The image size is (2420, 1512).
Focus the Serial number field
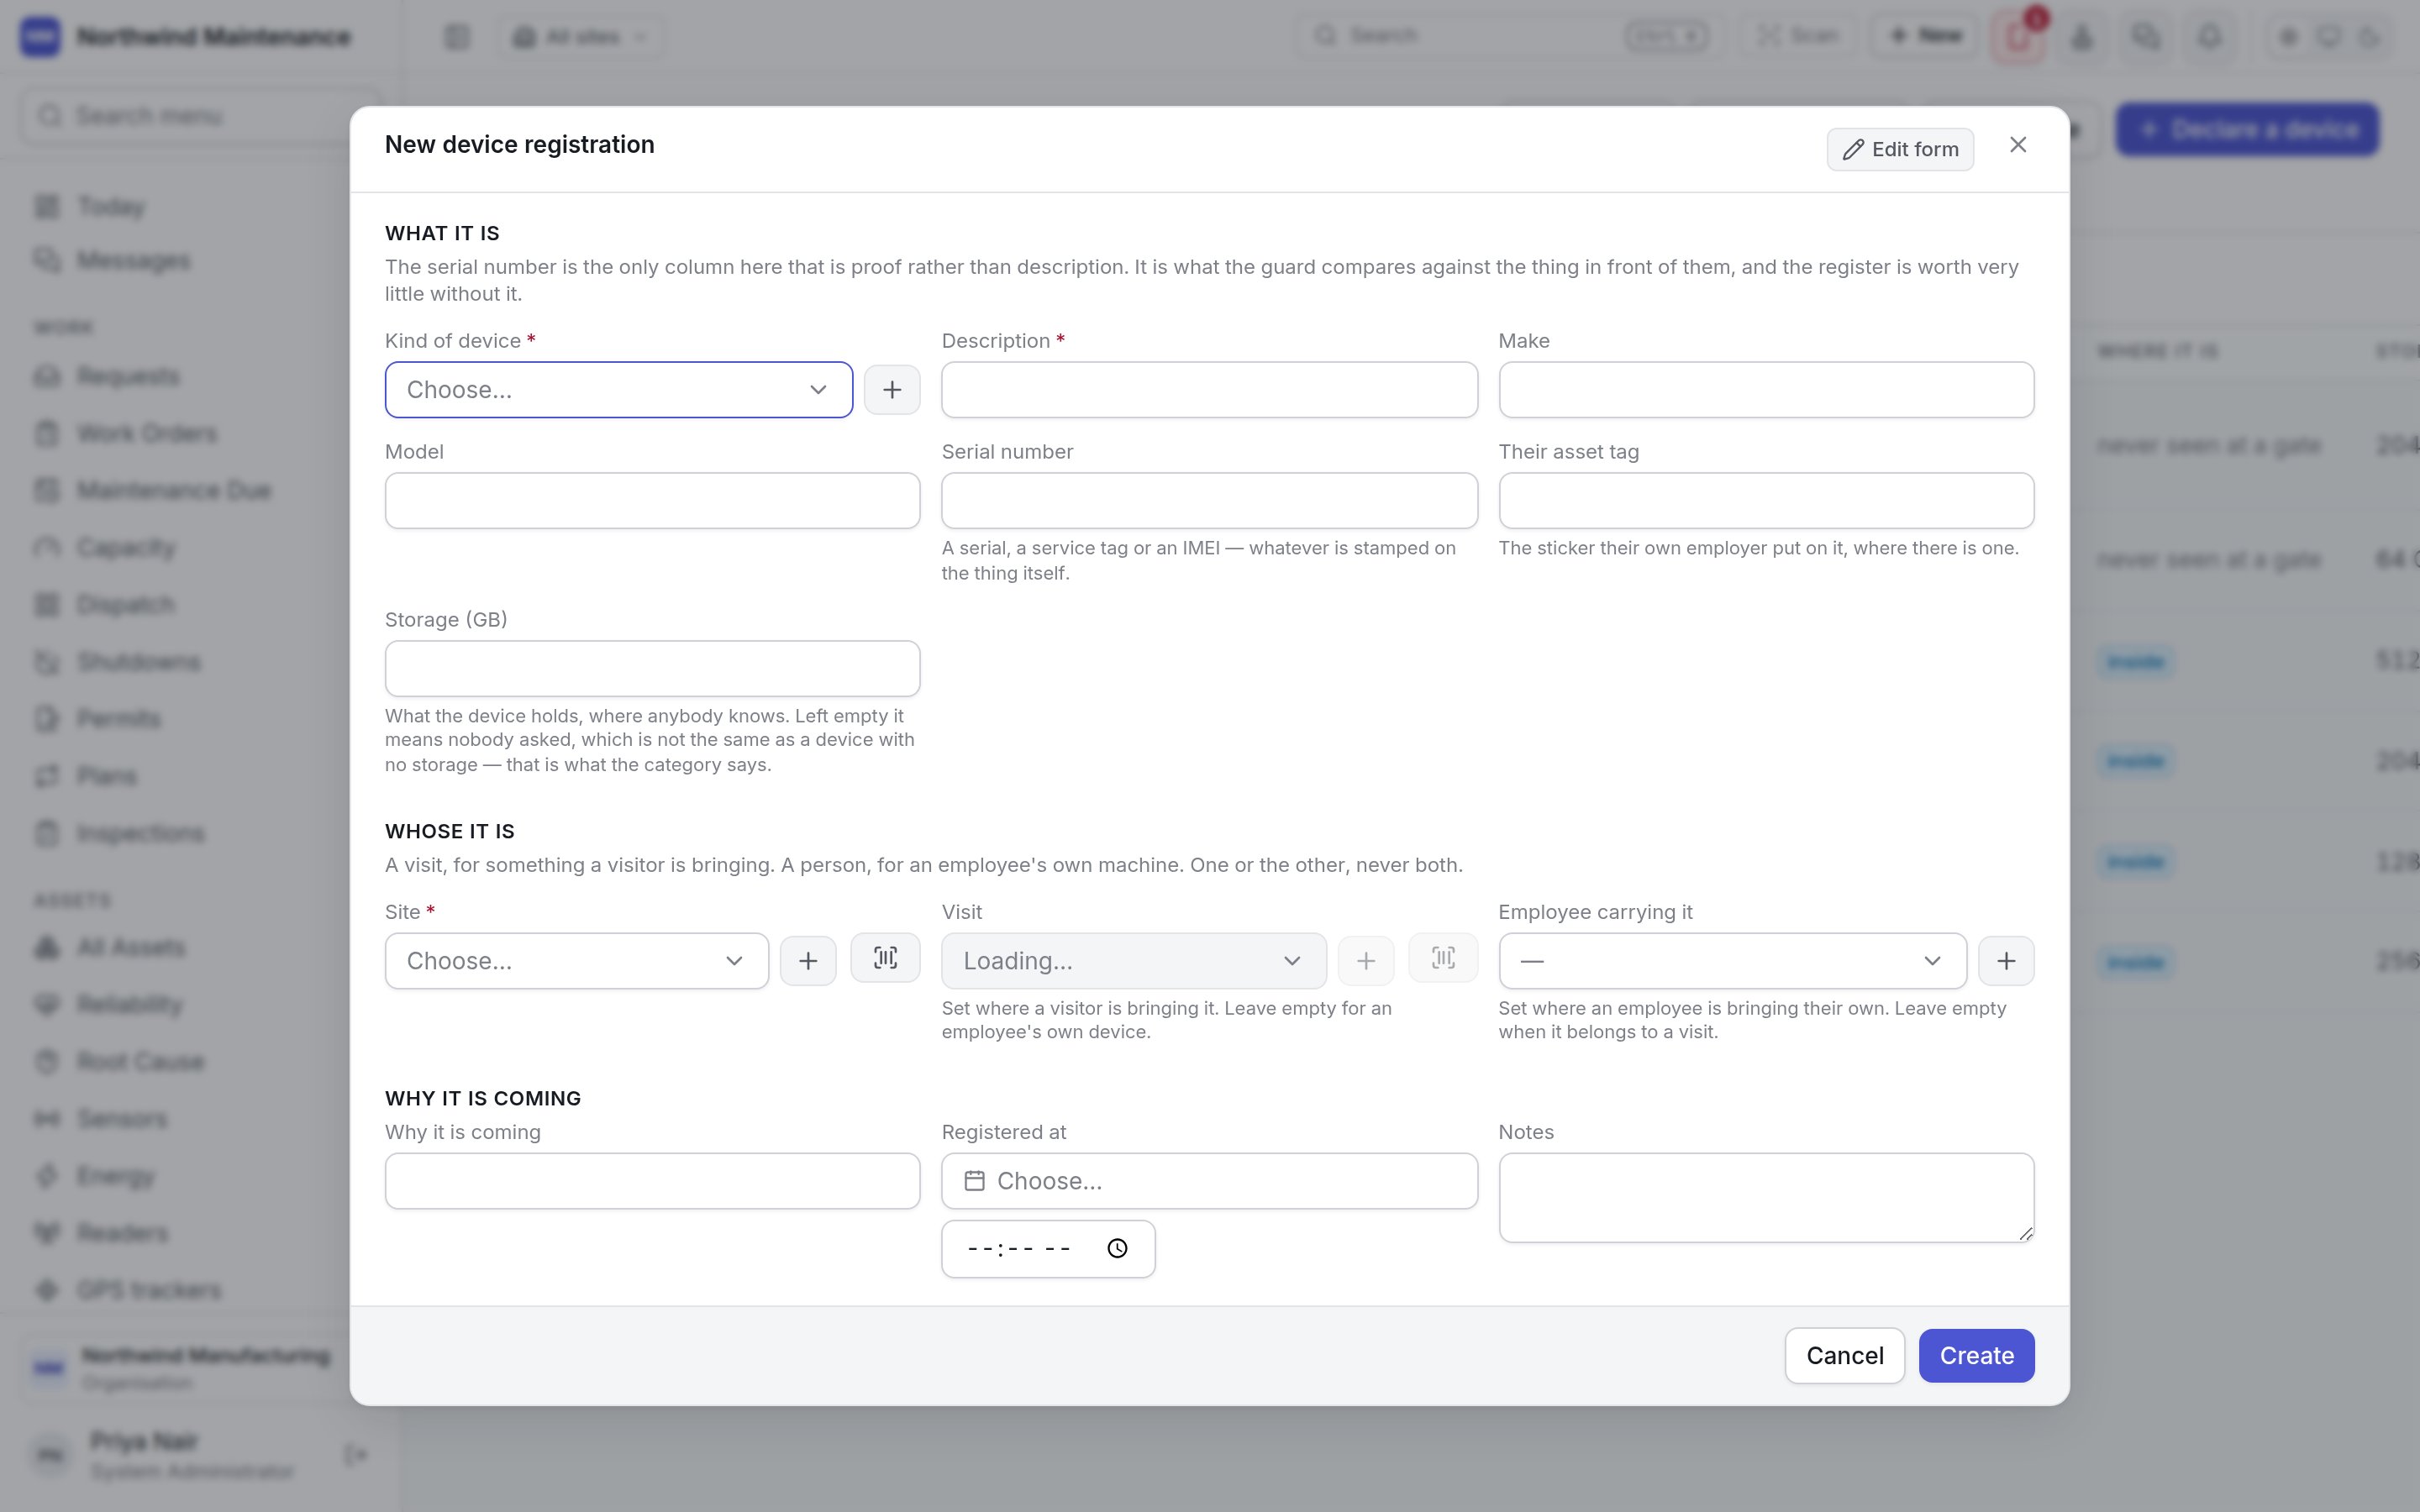[1209, 501]
